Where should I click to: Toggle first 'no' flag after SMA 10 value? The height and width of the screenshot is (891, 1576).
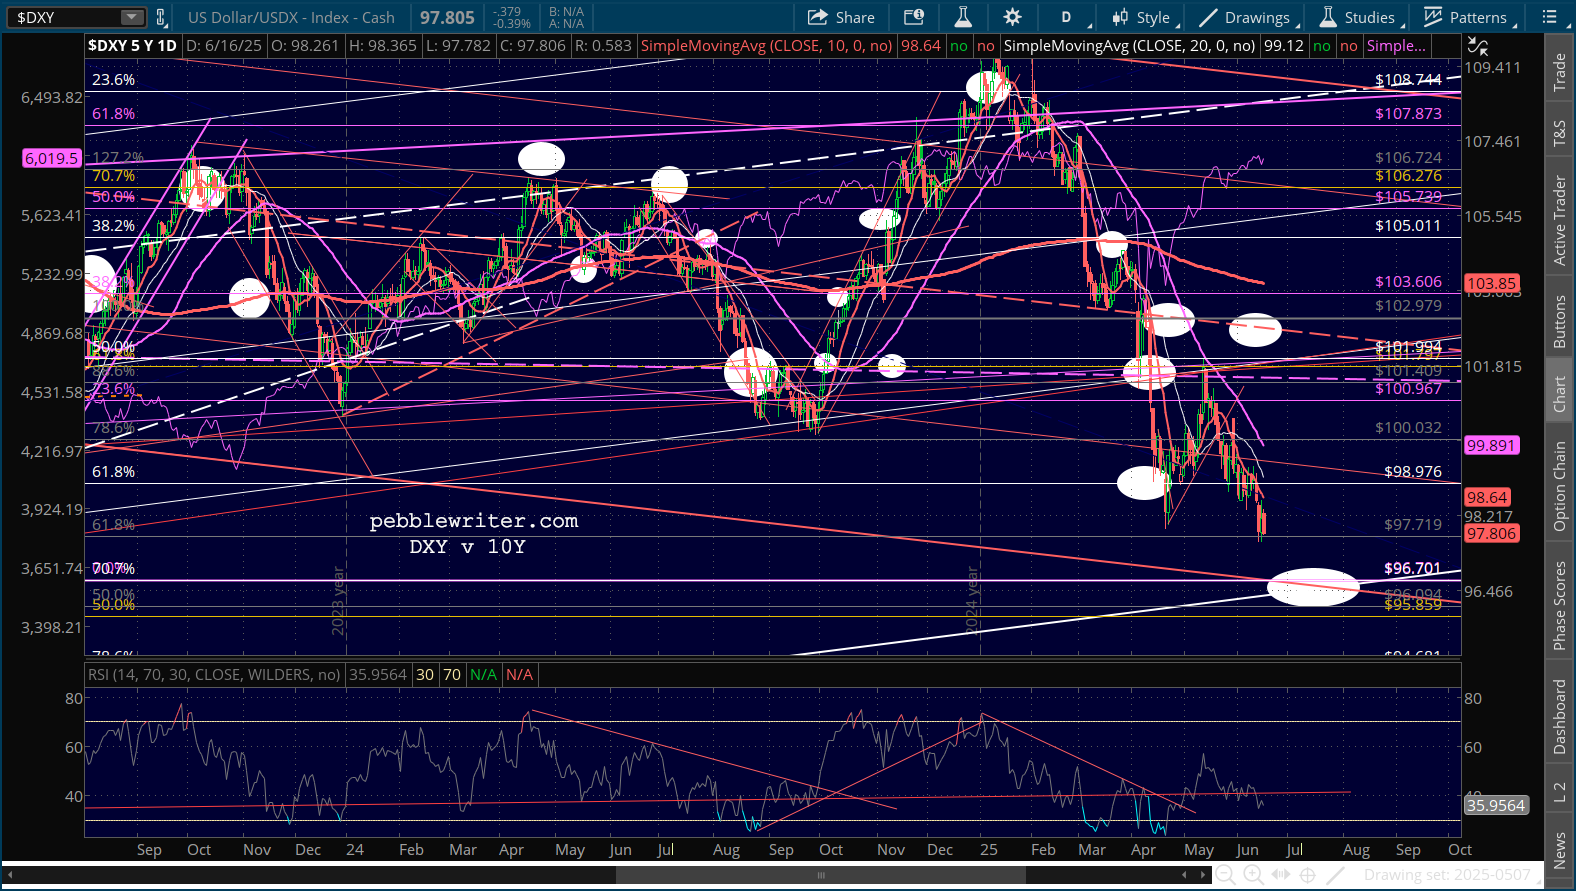point(959,46)
